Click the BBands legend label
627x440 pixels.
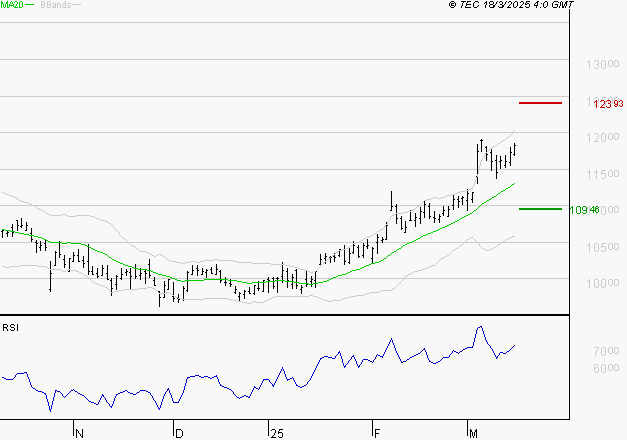tap(56, 5)
